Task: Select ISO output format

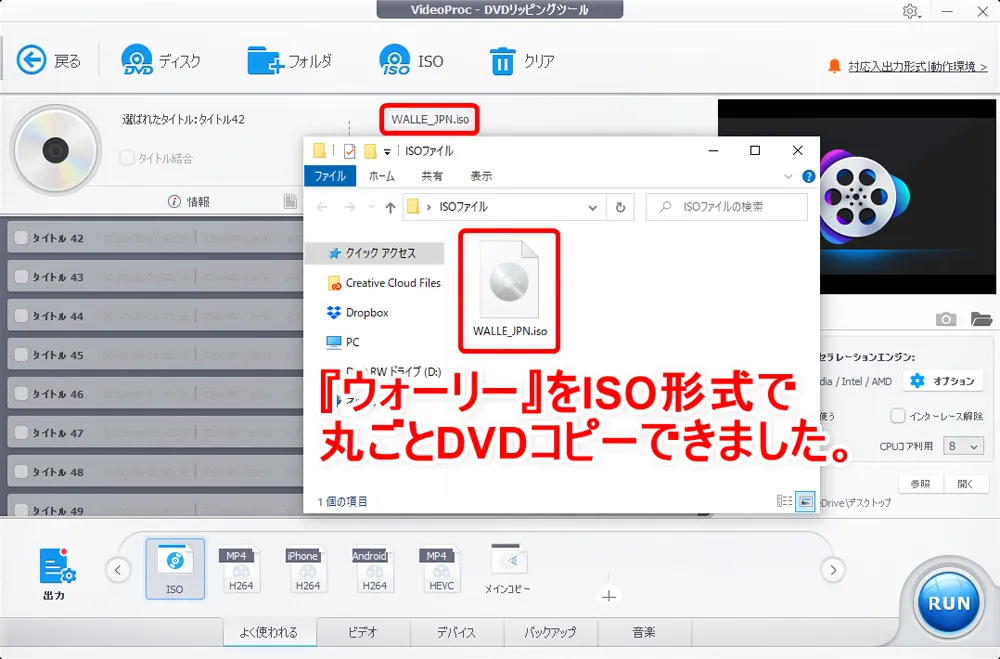Action: [175, 568]
